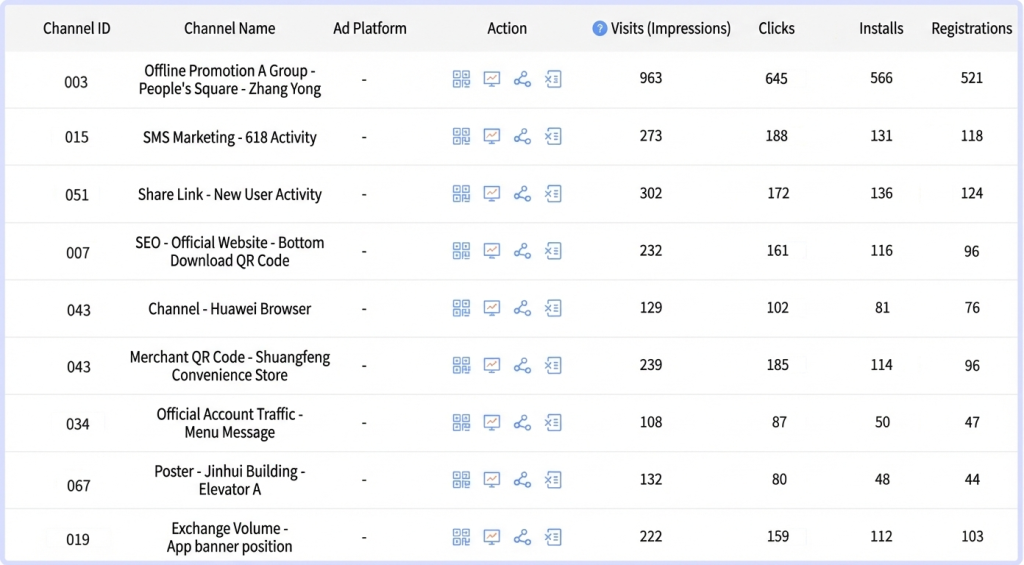Export Excel for Poster Jinhui Building Elevator A
The width and height of the screenshot is (1024, 565).
[x=553, y=480]
